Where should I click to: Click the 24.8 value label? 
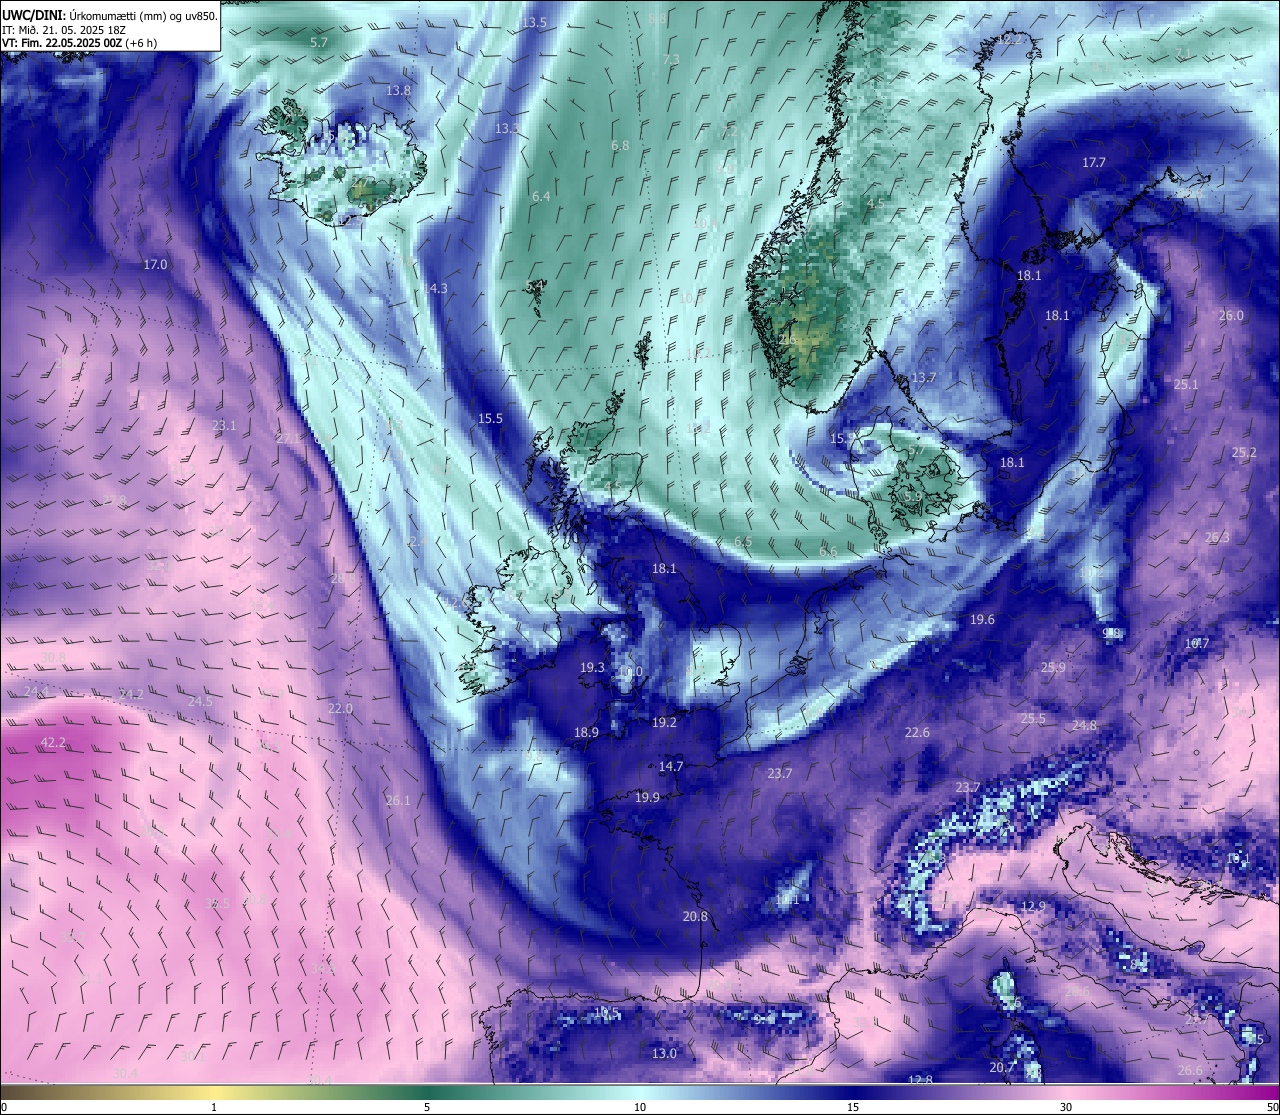point(1084,725)
